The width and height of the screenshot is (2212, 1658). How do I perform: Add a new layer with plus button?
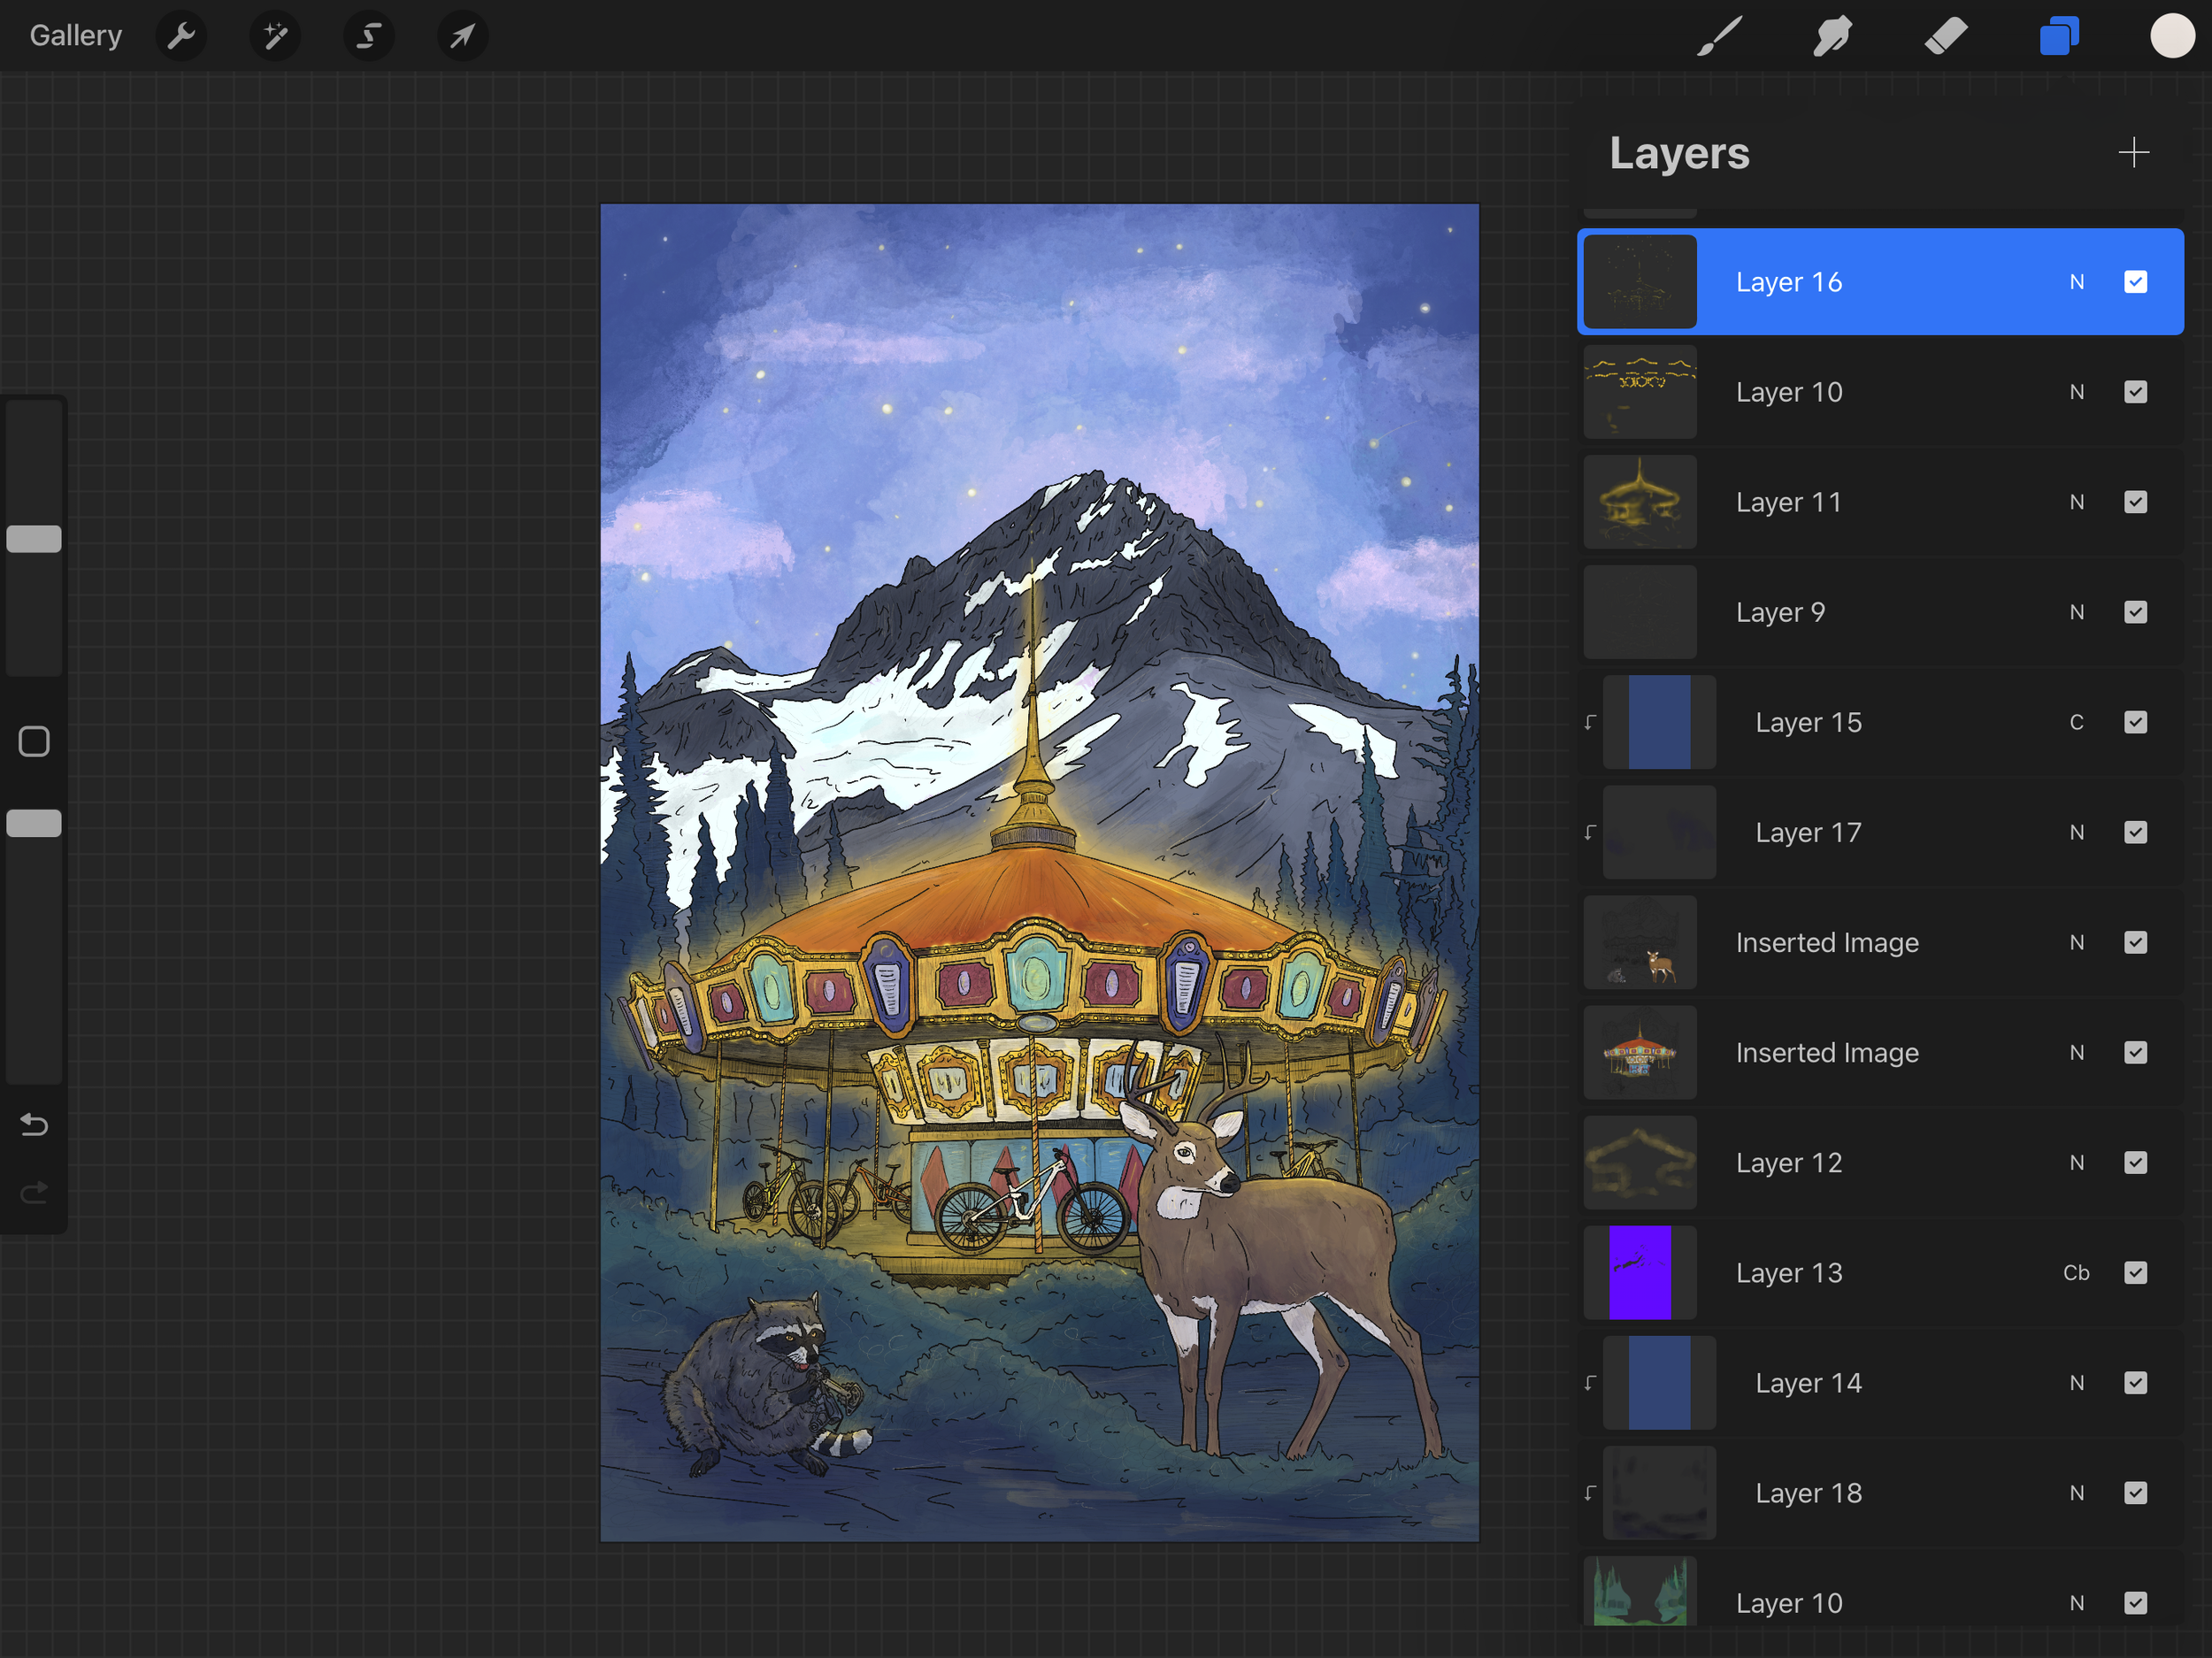click(2133, 153)
